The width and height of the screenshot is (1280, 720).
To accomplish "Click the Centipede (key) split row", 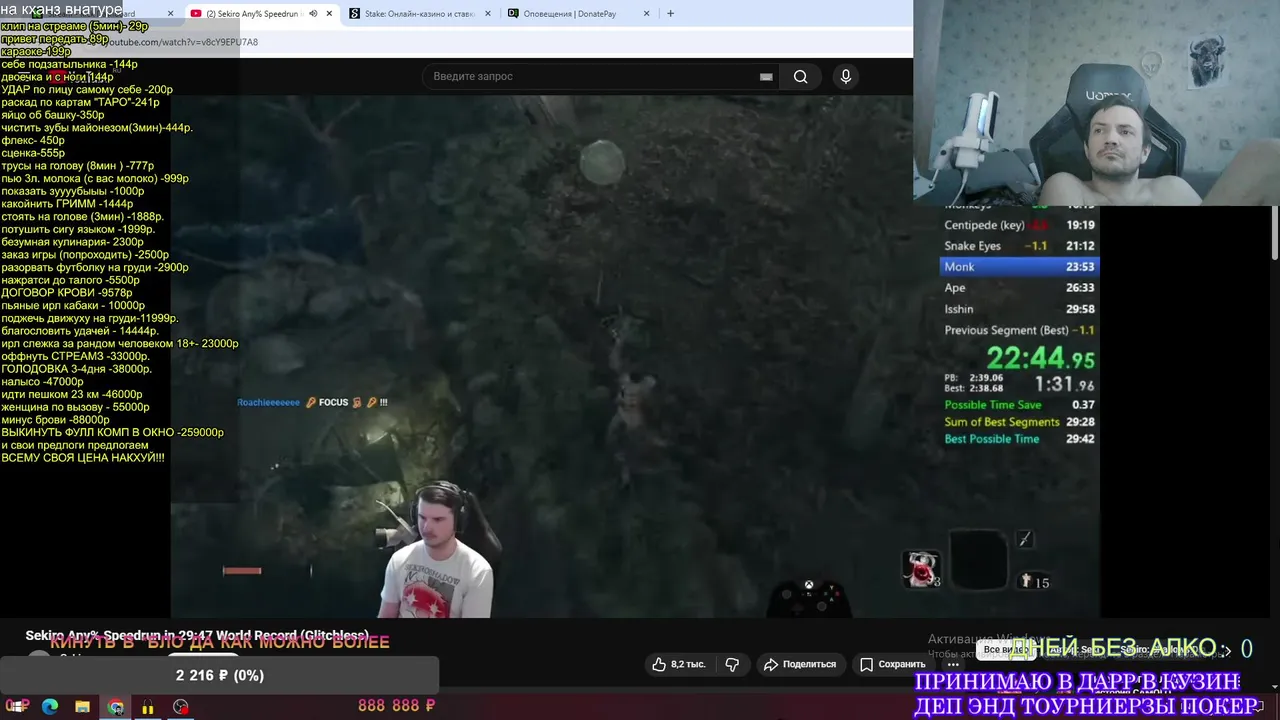I will (1019, 225).
